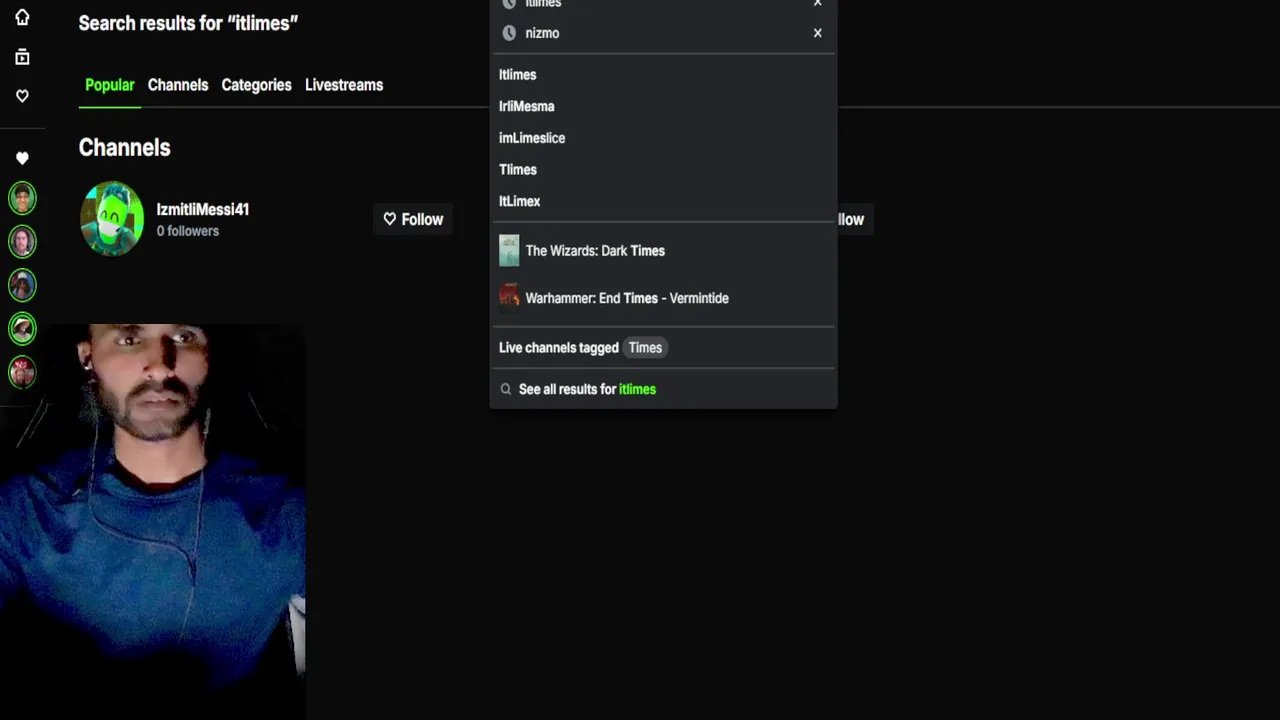Choose the IrliMesma suggestion
This screenshot has width=1280, height=720.
click(x=527, y=106)
